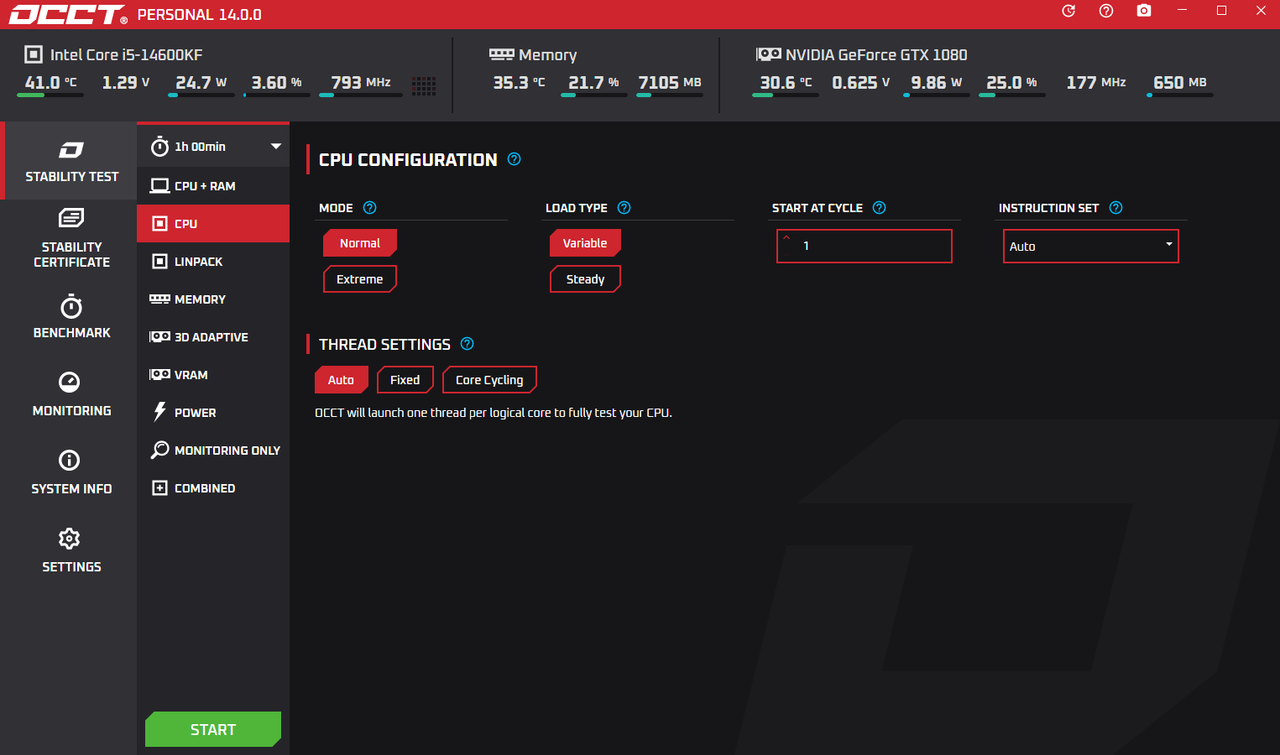Switch to the Monitoring section
Viewport: 1280px width, 755px height.
[71, 394]
